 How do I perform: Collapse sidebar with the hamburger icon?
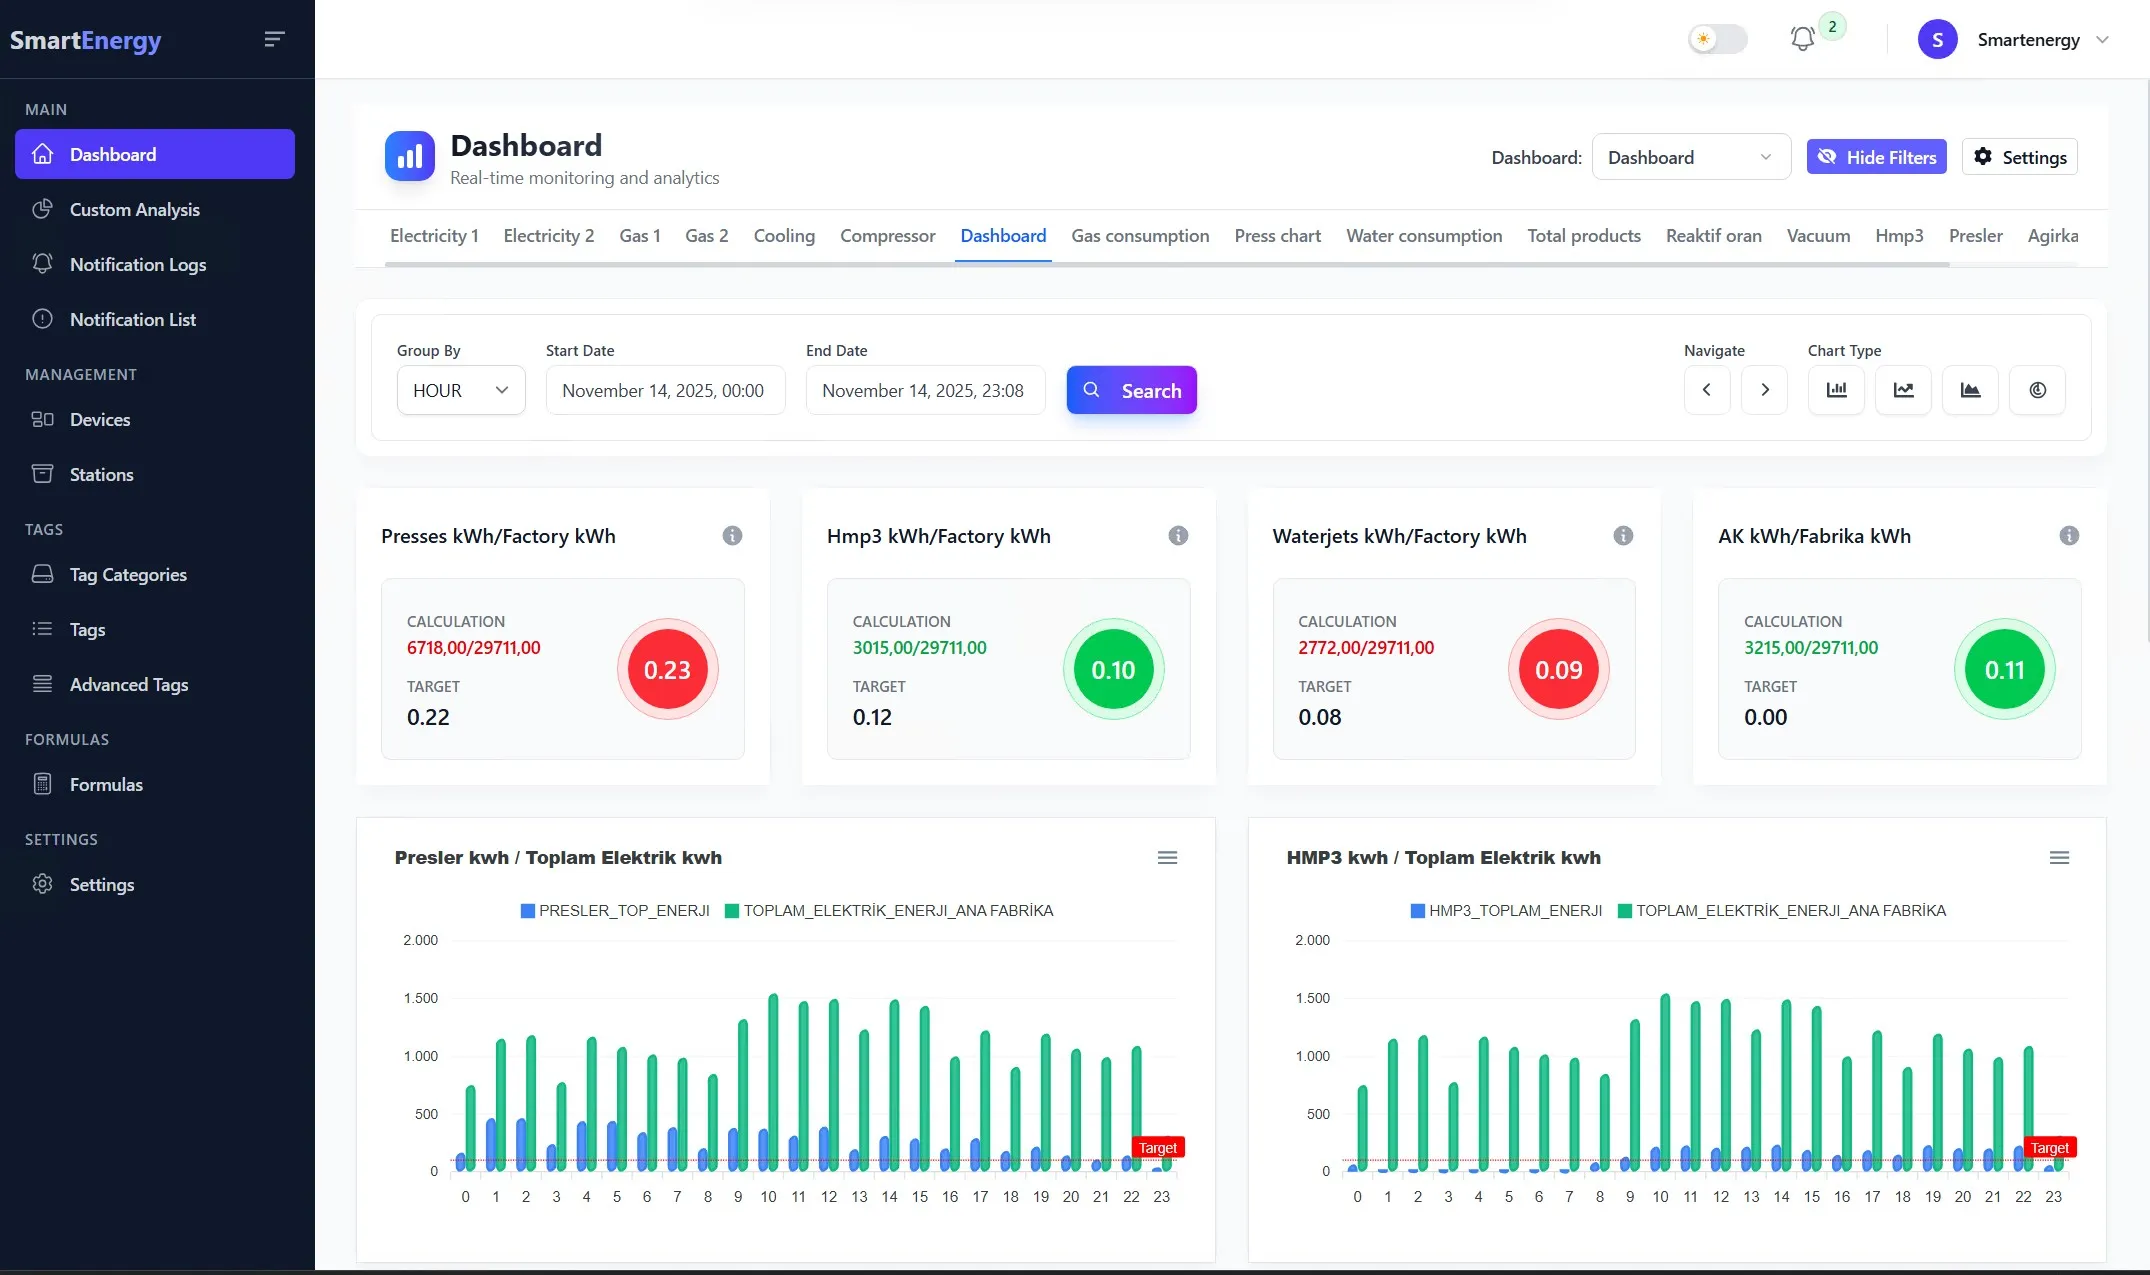[274, 40]
